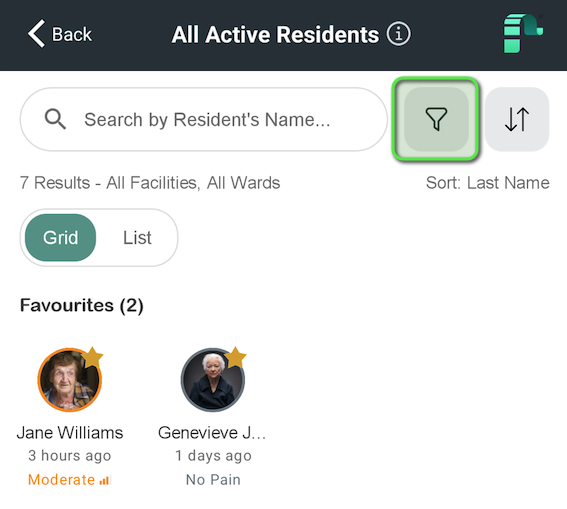
Task: Click the info icon beside All Active Residents
Action: coord(398,34)
